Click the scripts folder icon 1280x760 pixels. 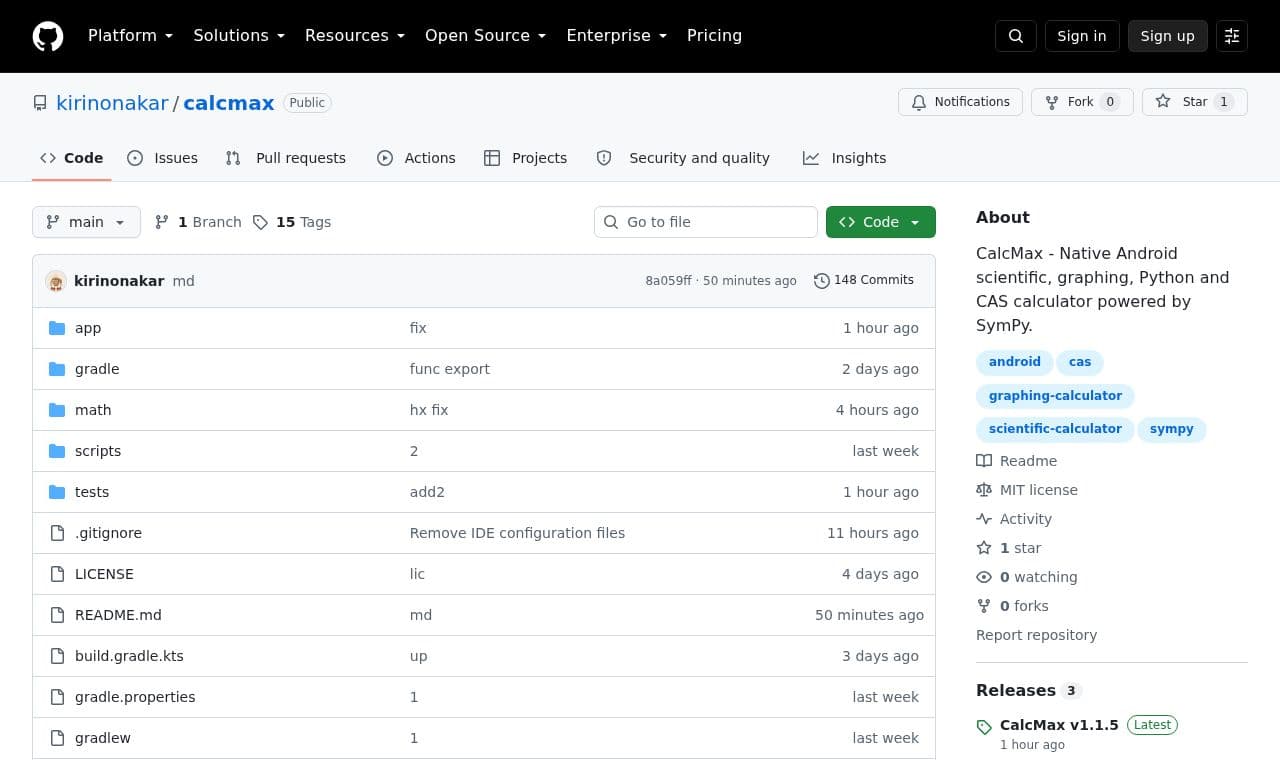point(57,451)
